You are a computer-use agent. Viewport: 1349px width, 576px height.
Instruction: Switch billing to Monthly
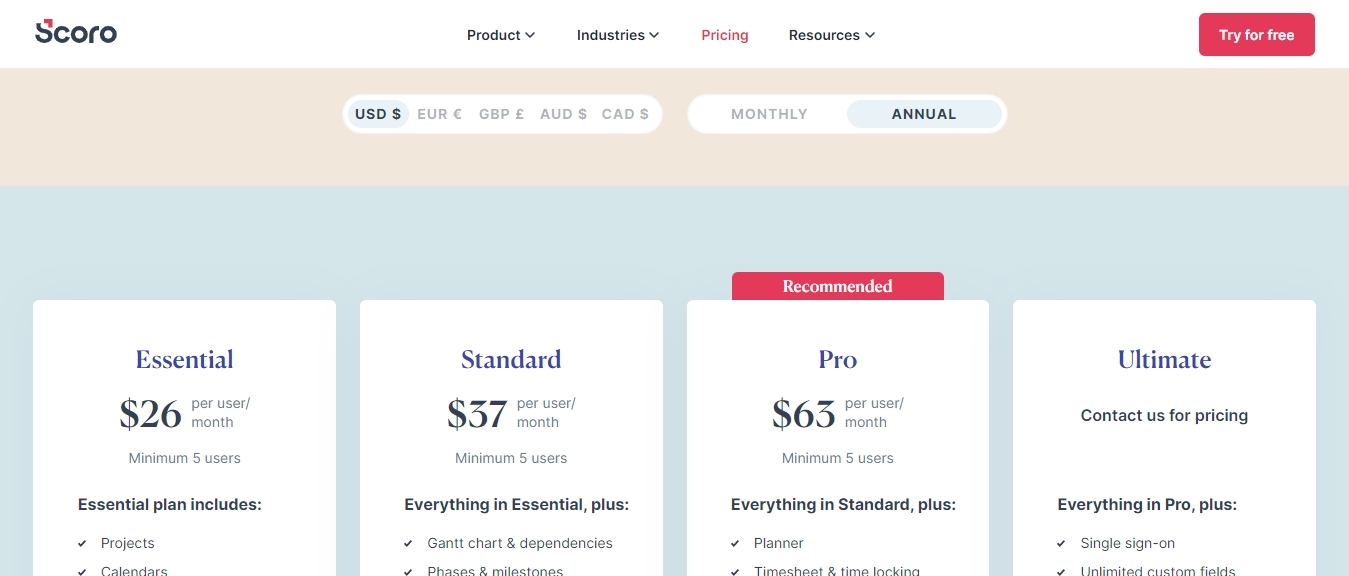769,114
